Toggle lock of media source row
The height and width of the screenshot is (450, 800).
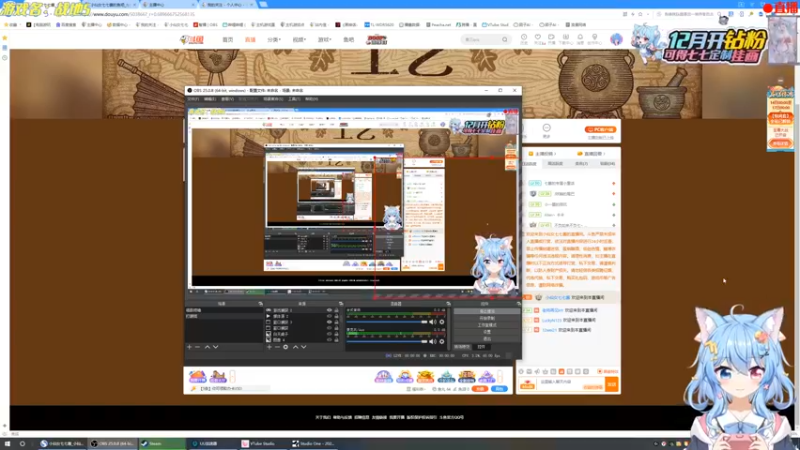336,316
